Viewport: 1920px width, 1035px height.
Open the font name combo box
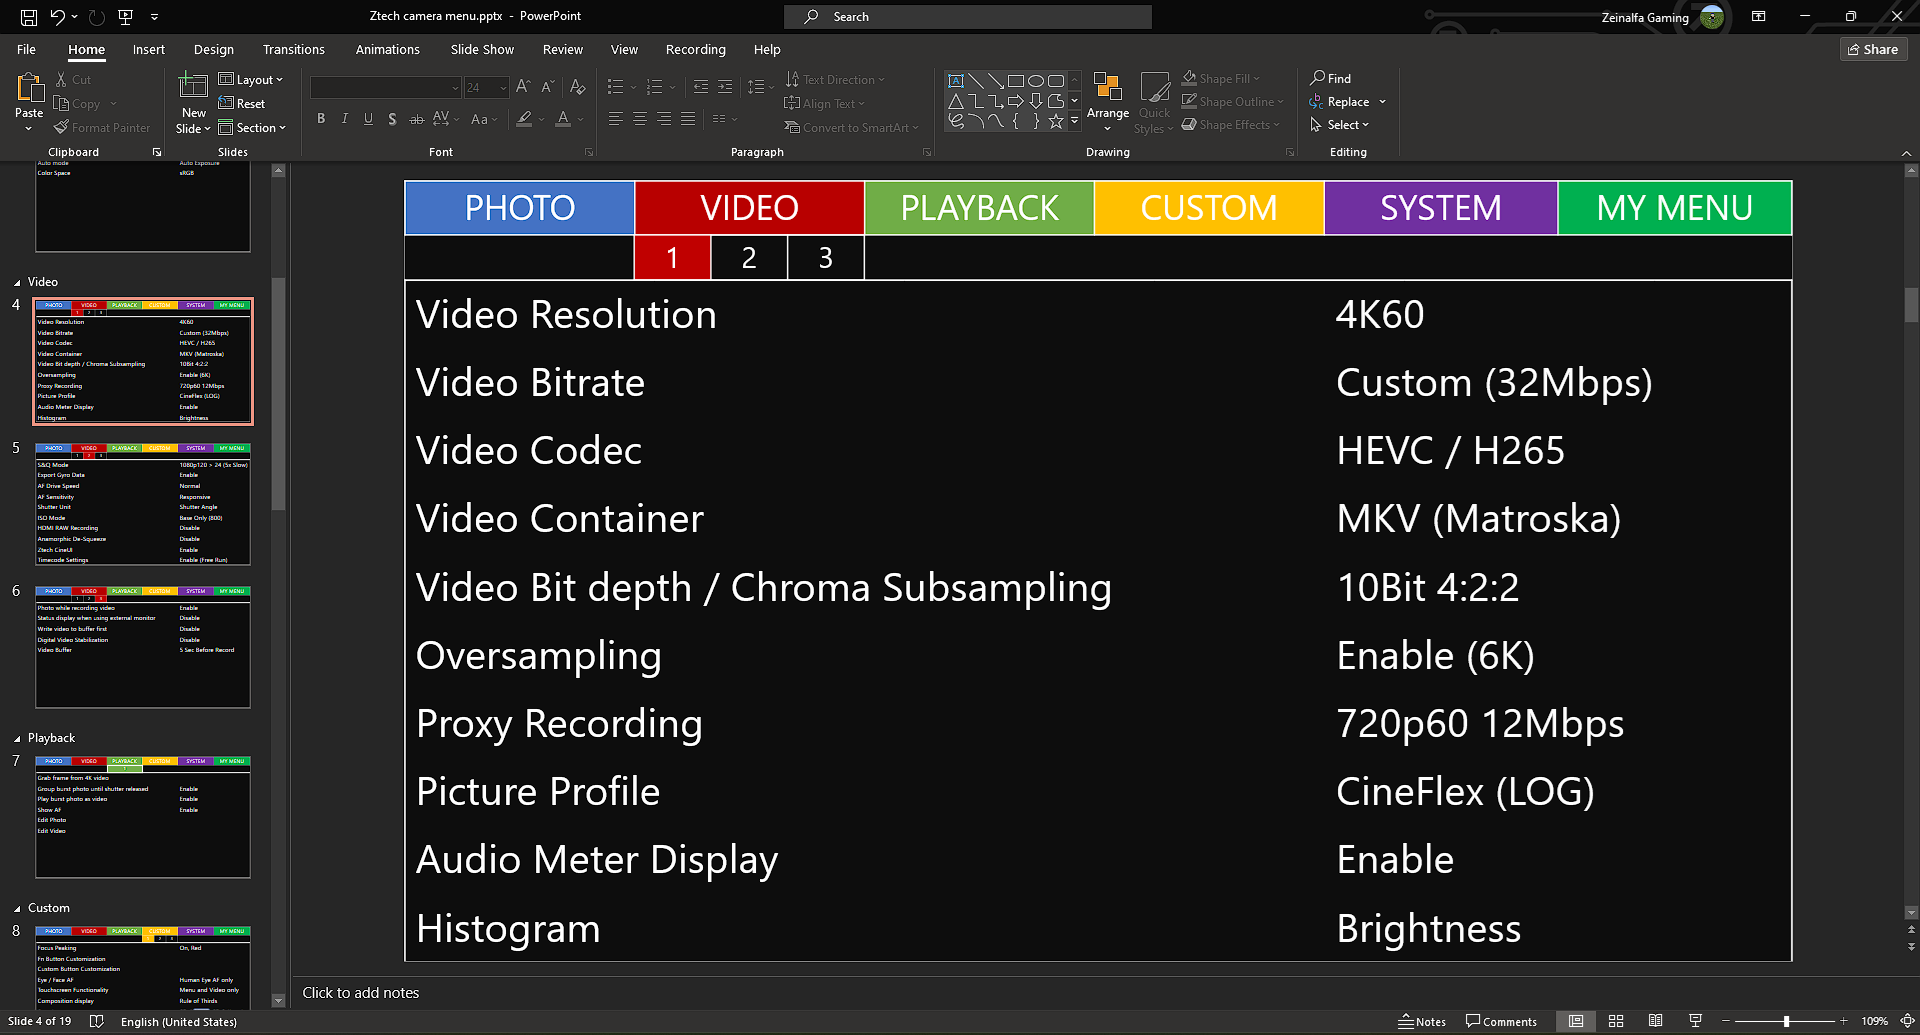[385, 88]
